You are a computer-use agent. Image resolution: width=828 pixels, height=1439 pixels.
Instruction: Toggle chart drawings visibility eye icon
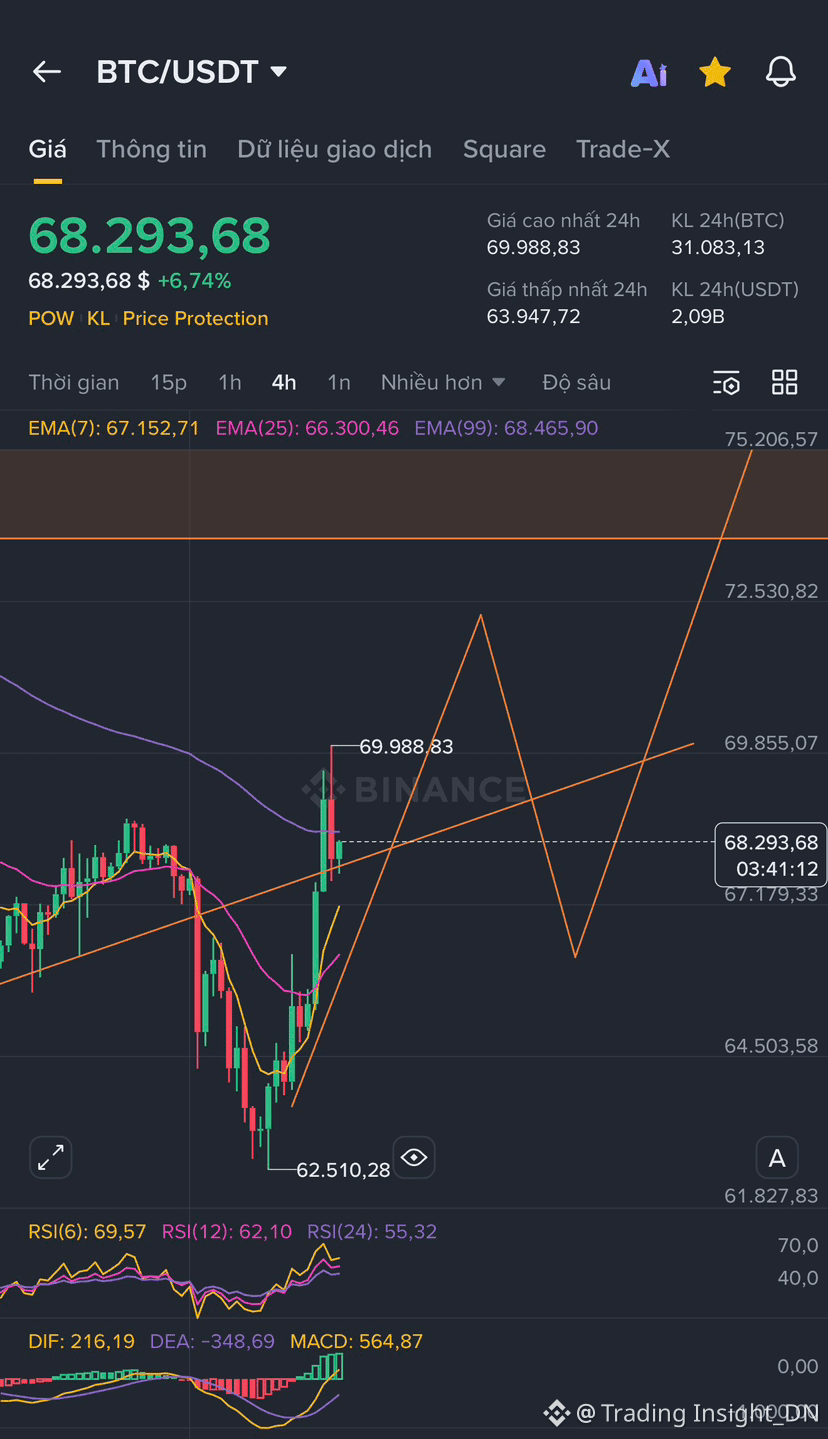(x=414, y=1158)
